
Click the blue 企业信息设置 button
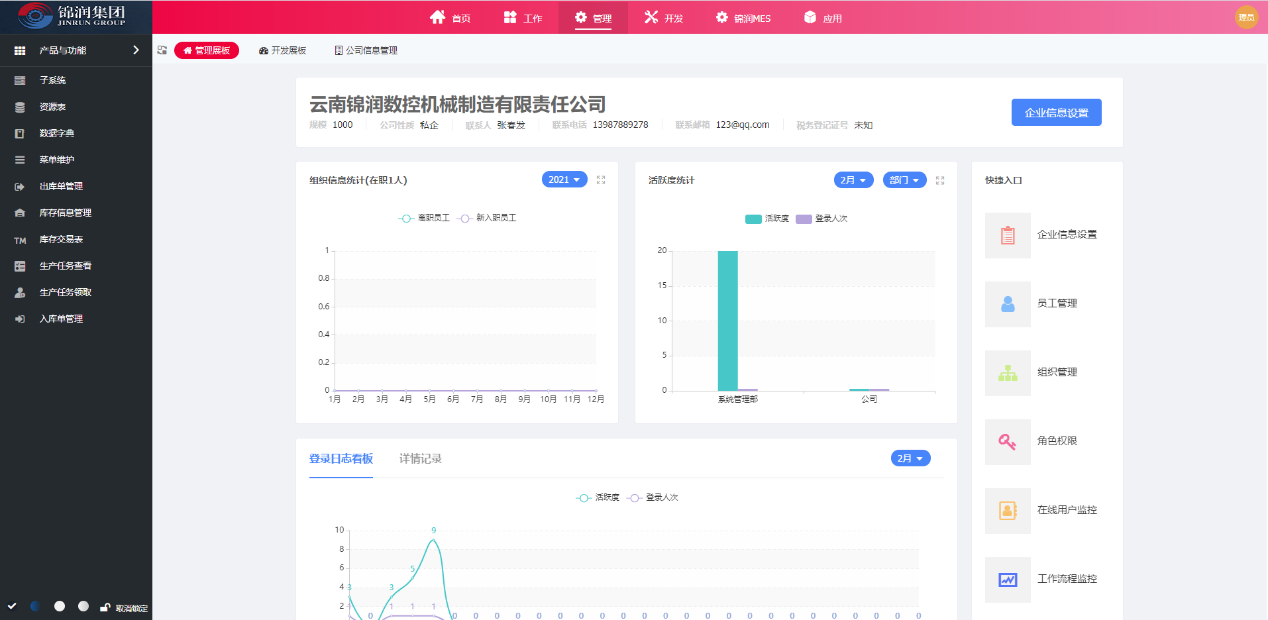1056,112
